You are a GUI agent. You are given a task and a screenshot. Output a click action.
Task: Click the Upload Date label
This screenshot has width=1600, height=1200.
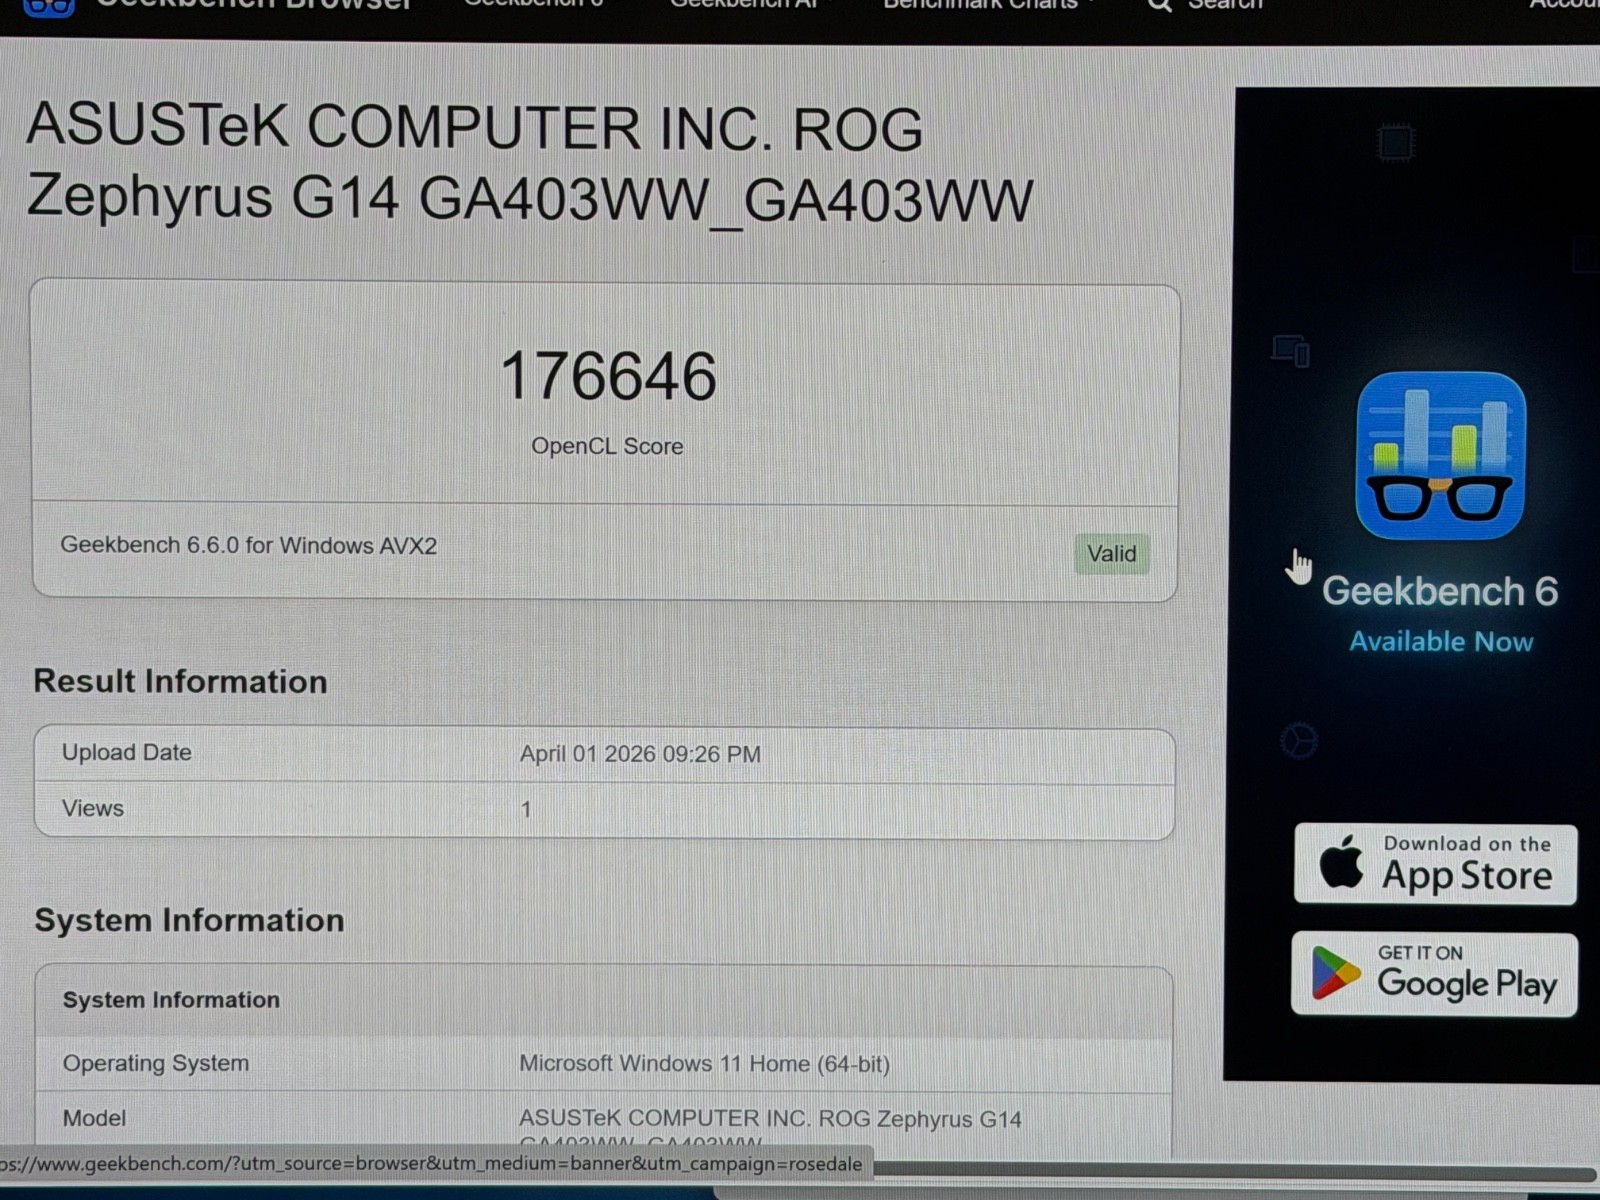click(x=126, y=752)
